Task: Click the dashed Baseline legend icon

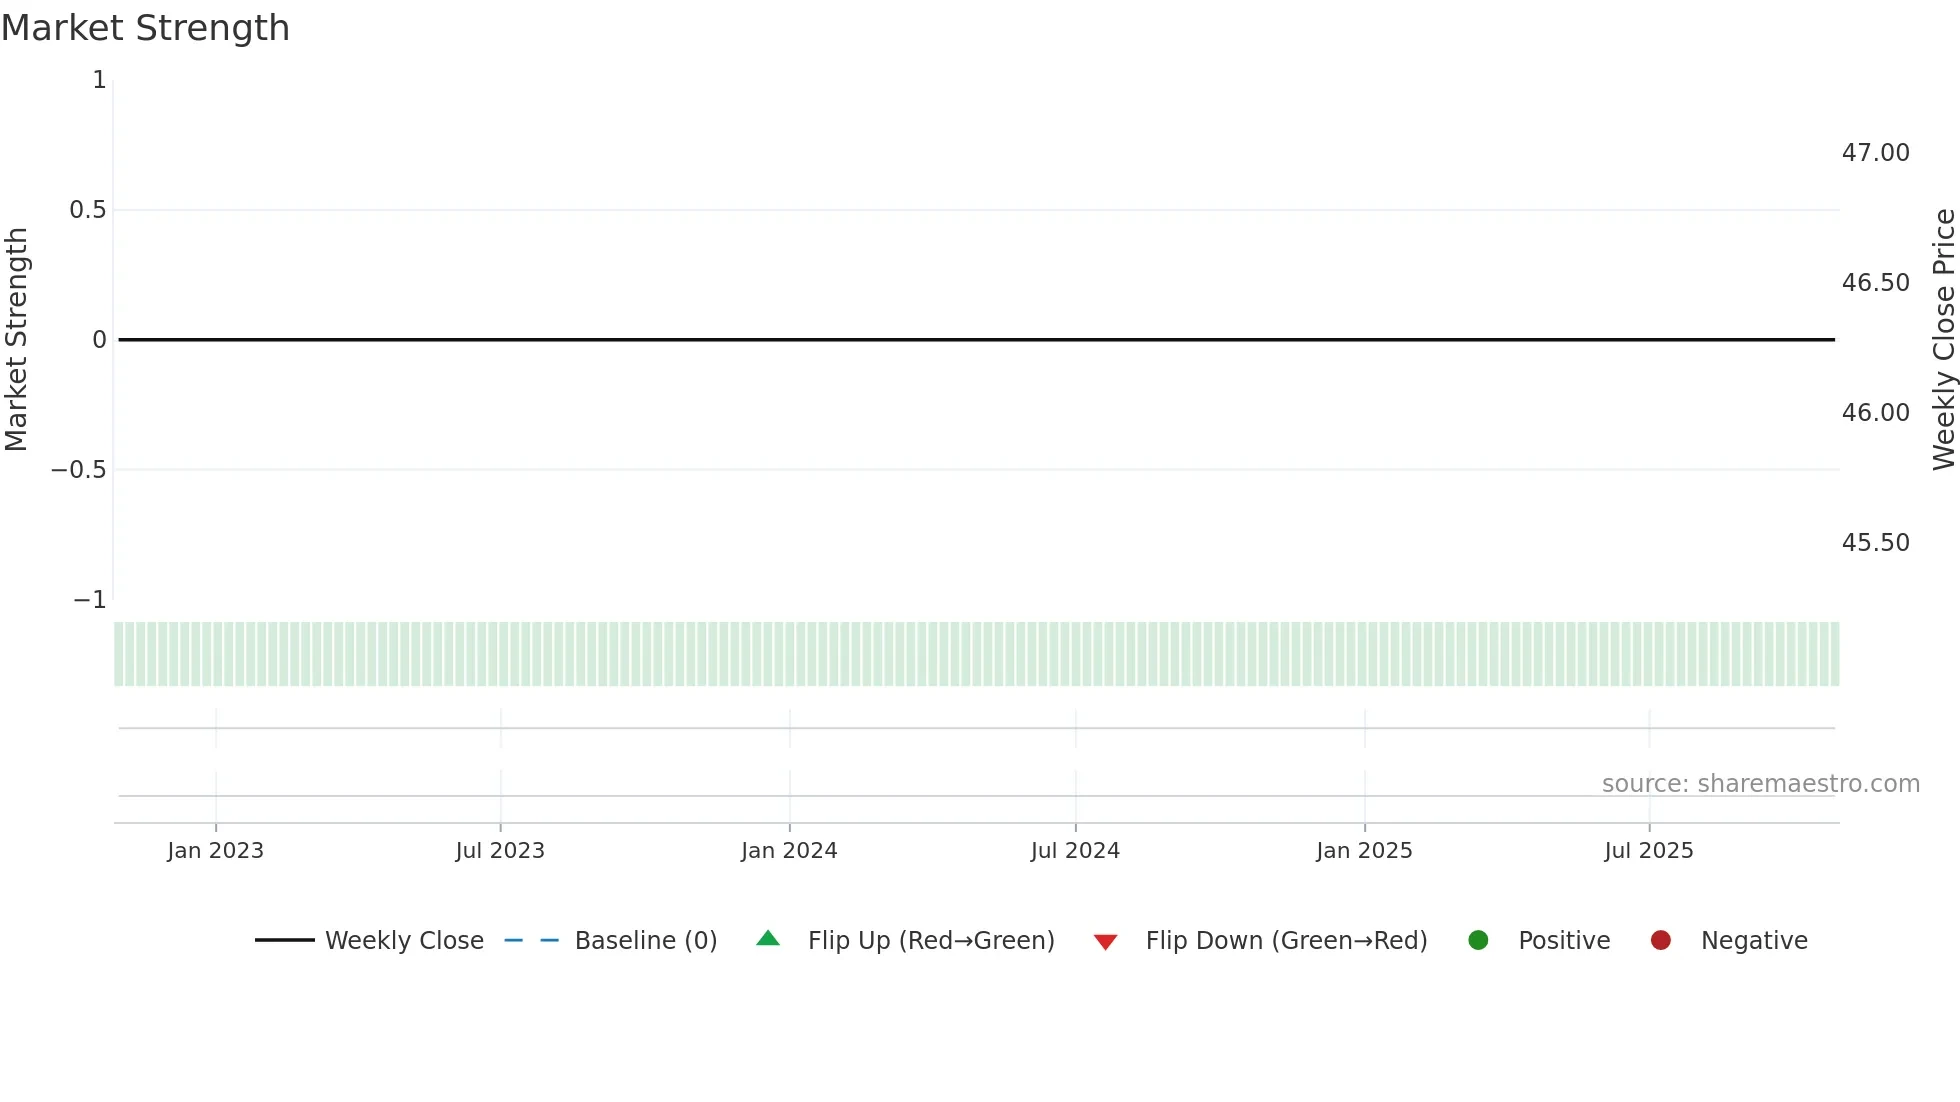Action: tap(532, 940)
